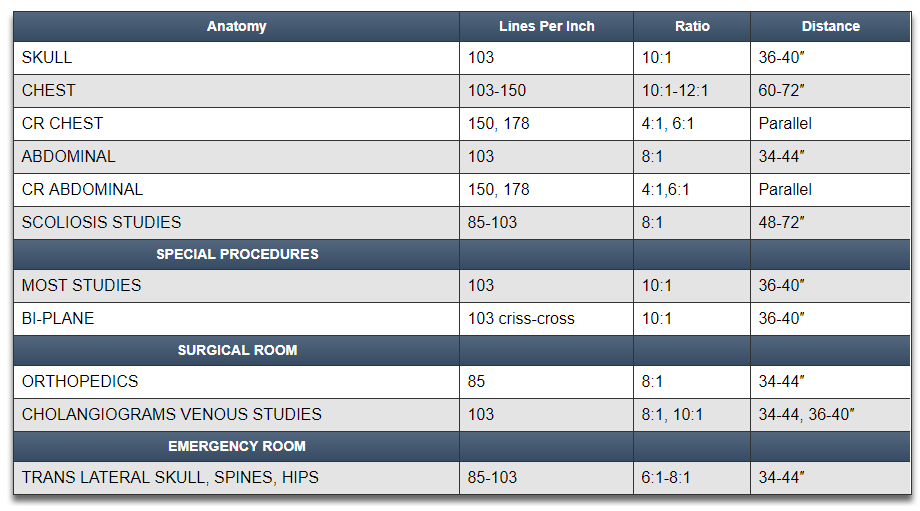The height and width of the screenshot is (511, 920).
Task: Click the CHOLANGIOGRAMS VENOUS STUDIES cell
Action: (171, 414)
